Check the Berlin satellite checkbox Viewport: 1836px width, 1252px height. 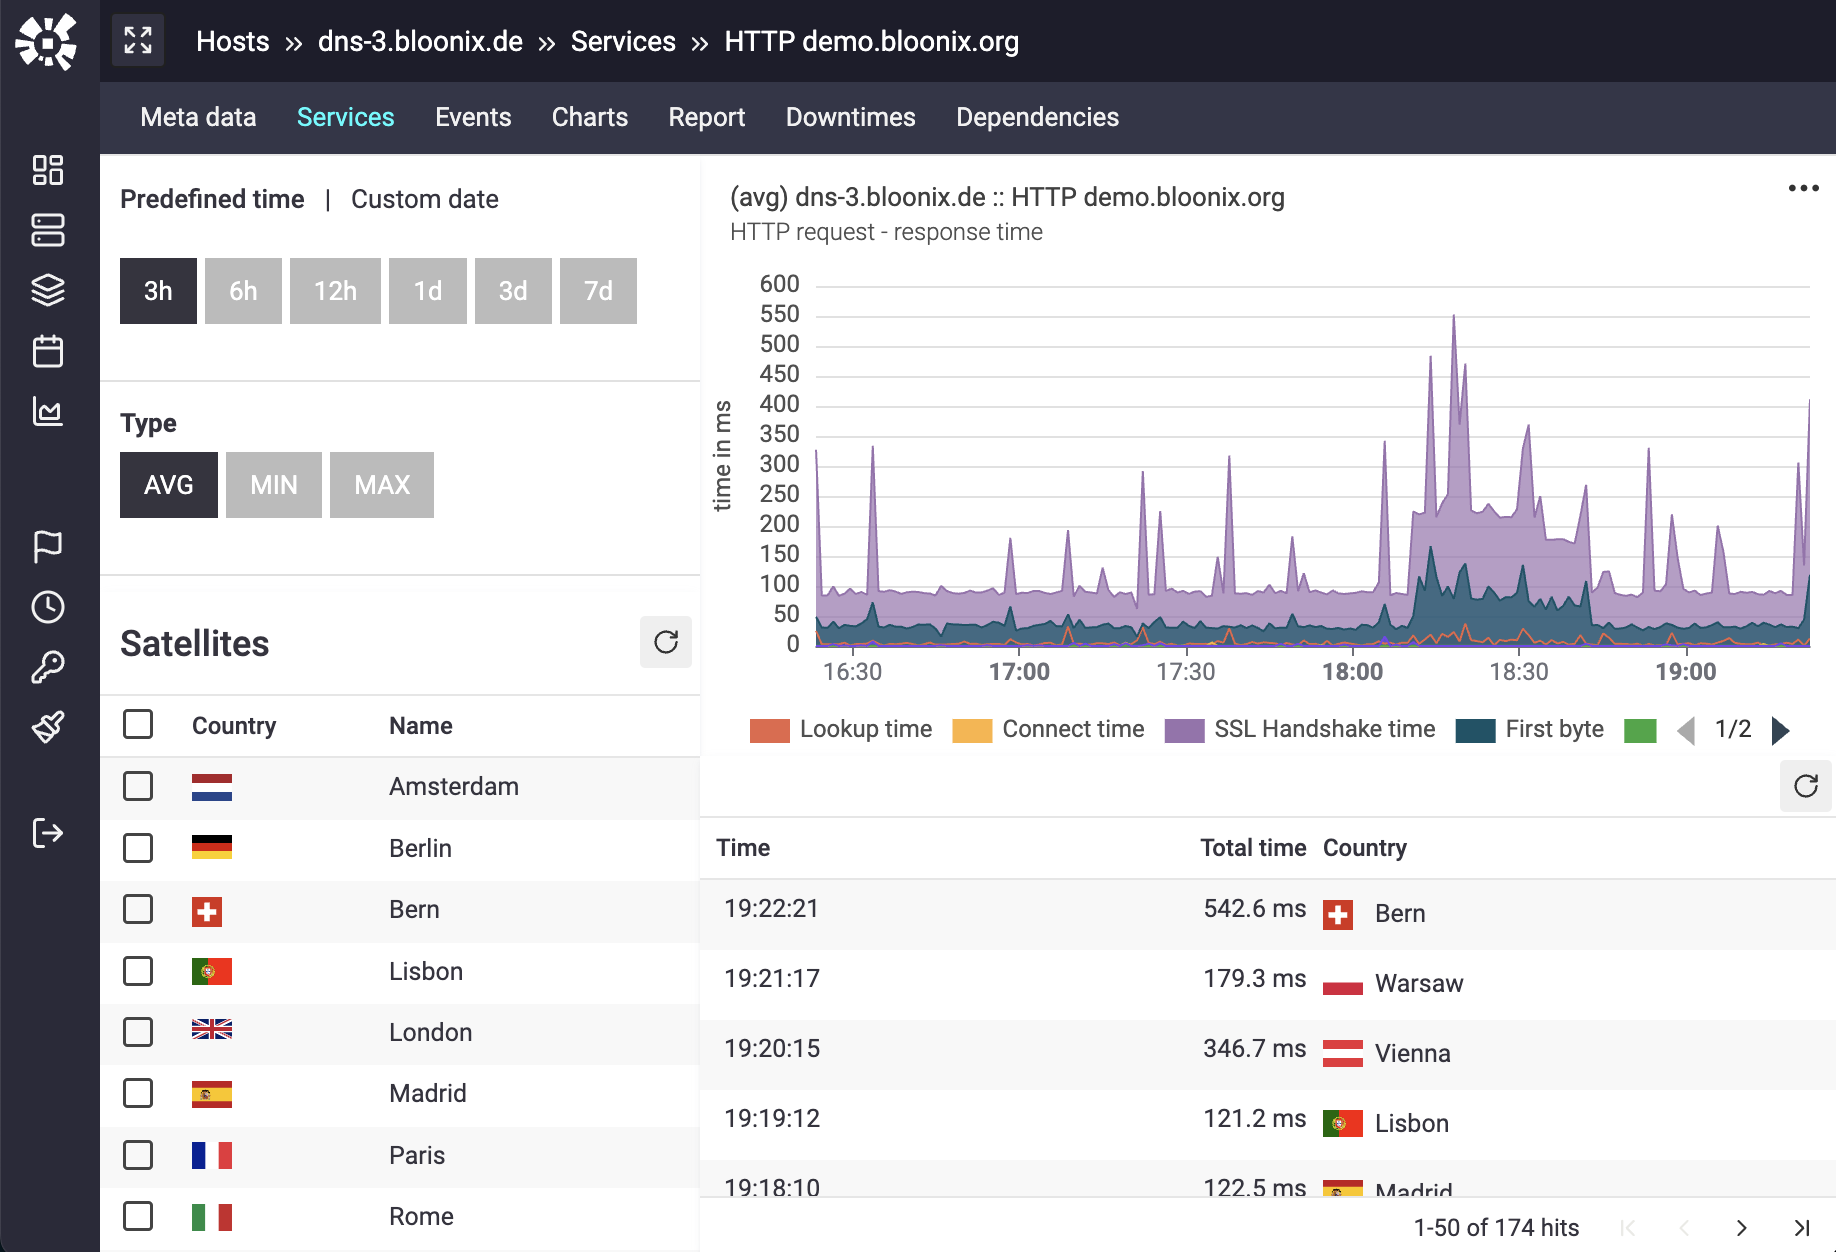pyautogui.click(x=138, y=848)
